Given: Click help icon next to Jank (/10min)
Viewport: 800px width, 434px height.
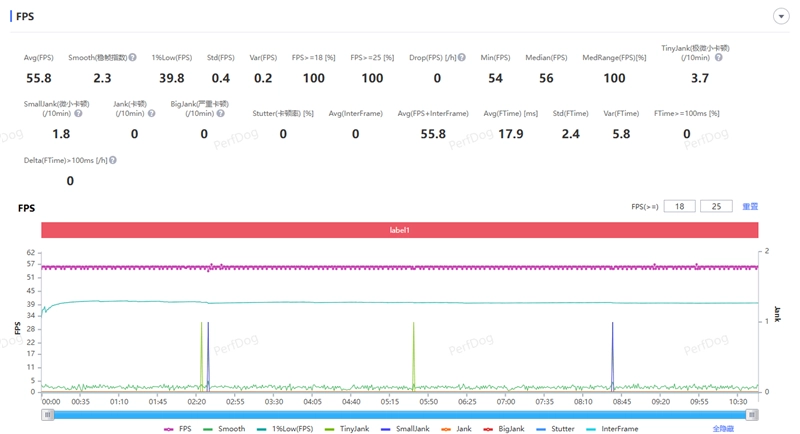Looking at the screenshot, I should [151, 114].
